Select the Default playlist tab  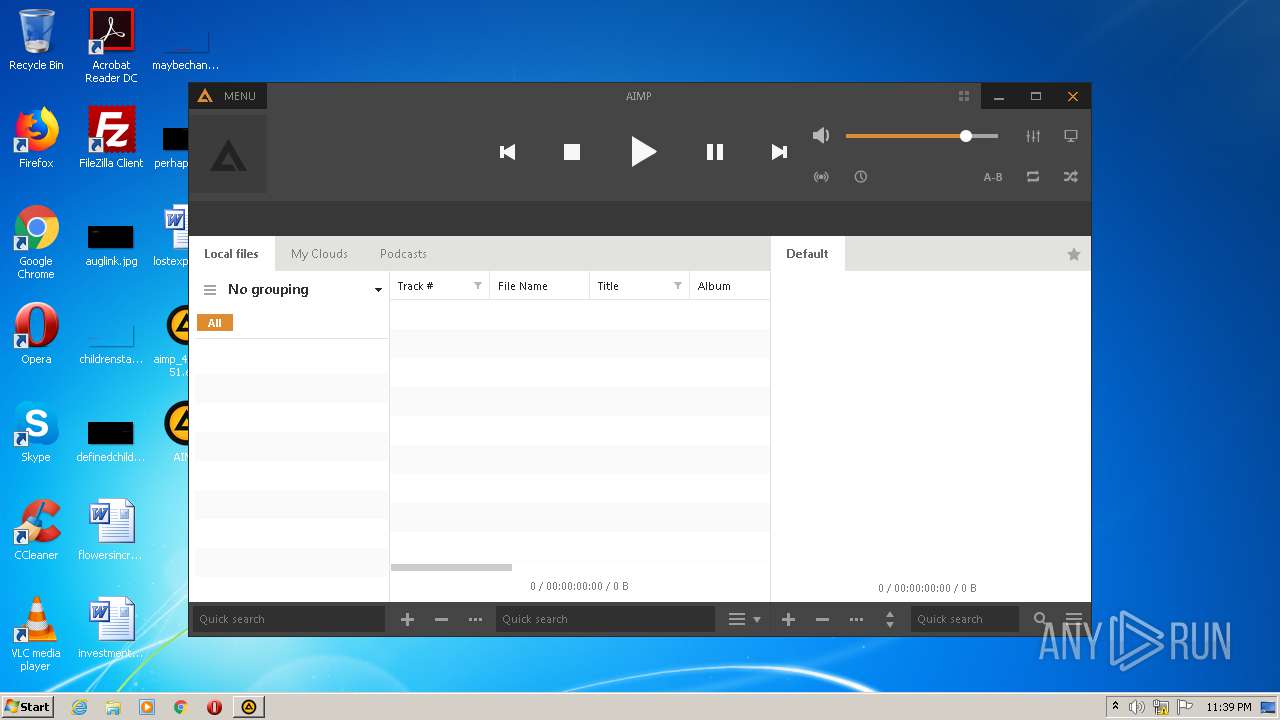click(x=807, y=254)
